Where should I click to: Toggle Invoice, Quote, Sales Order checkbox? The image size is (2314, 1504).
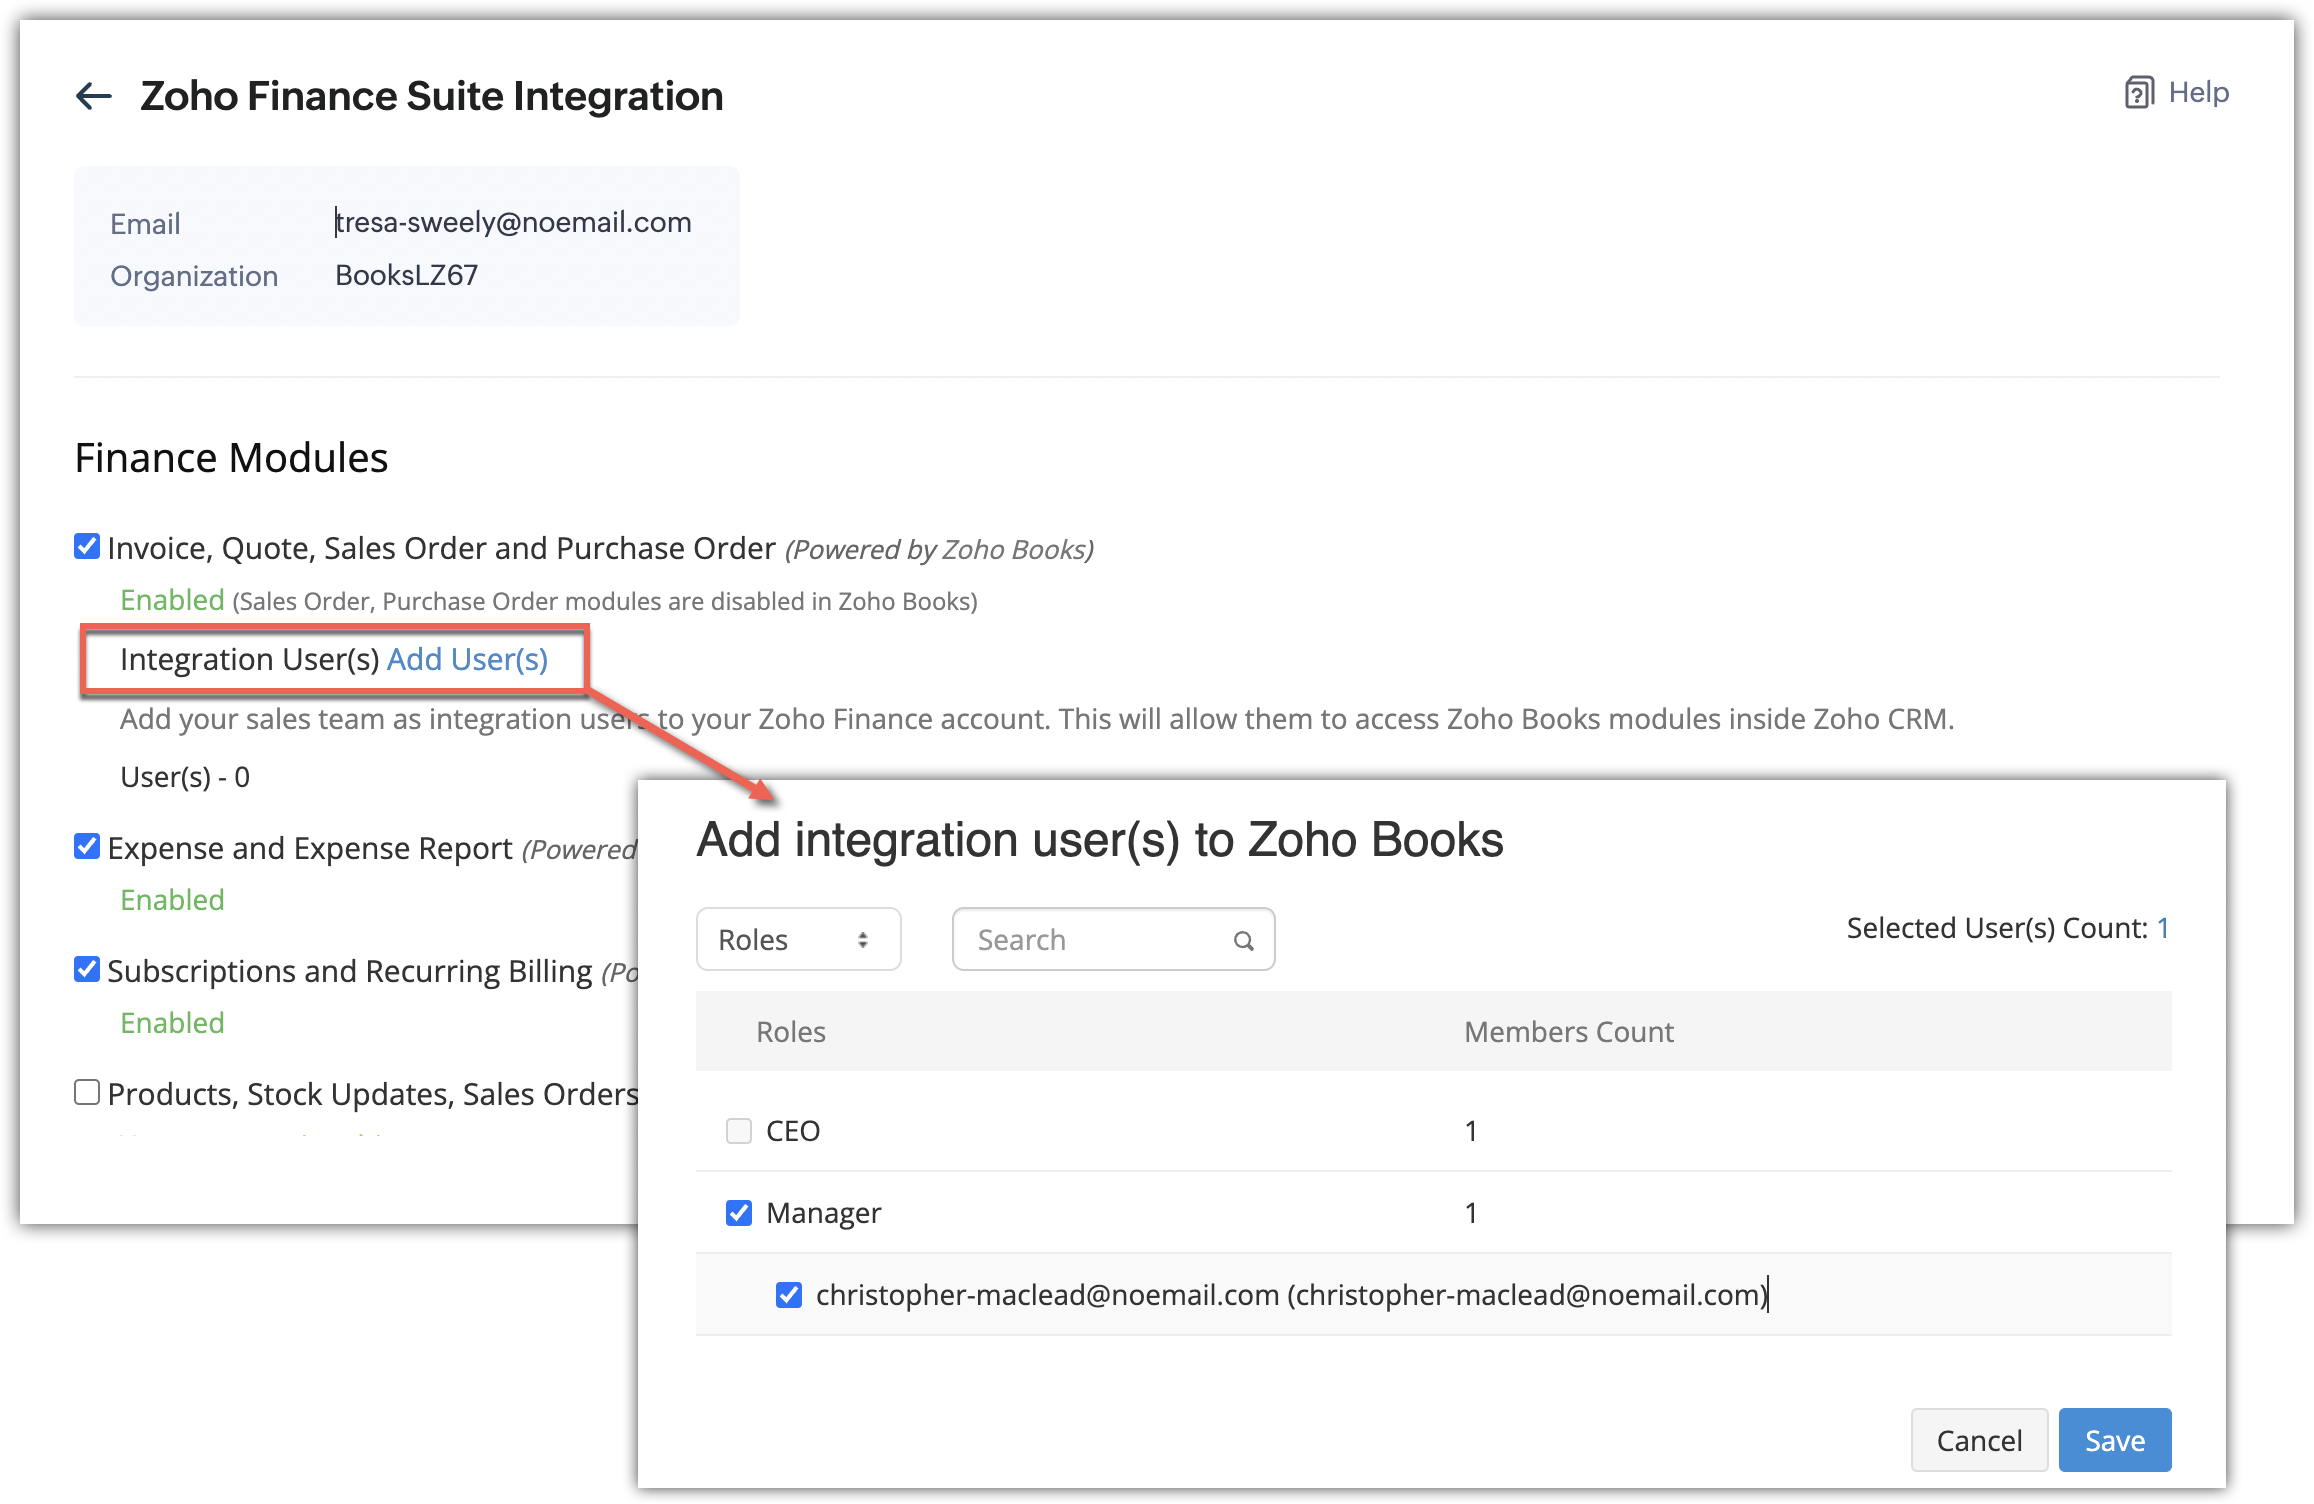coord(87,546)
